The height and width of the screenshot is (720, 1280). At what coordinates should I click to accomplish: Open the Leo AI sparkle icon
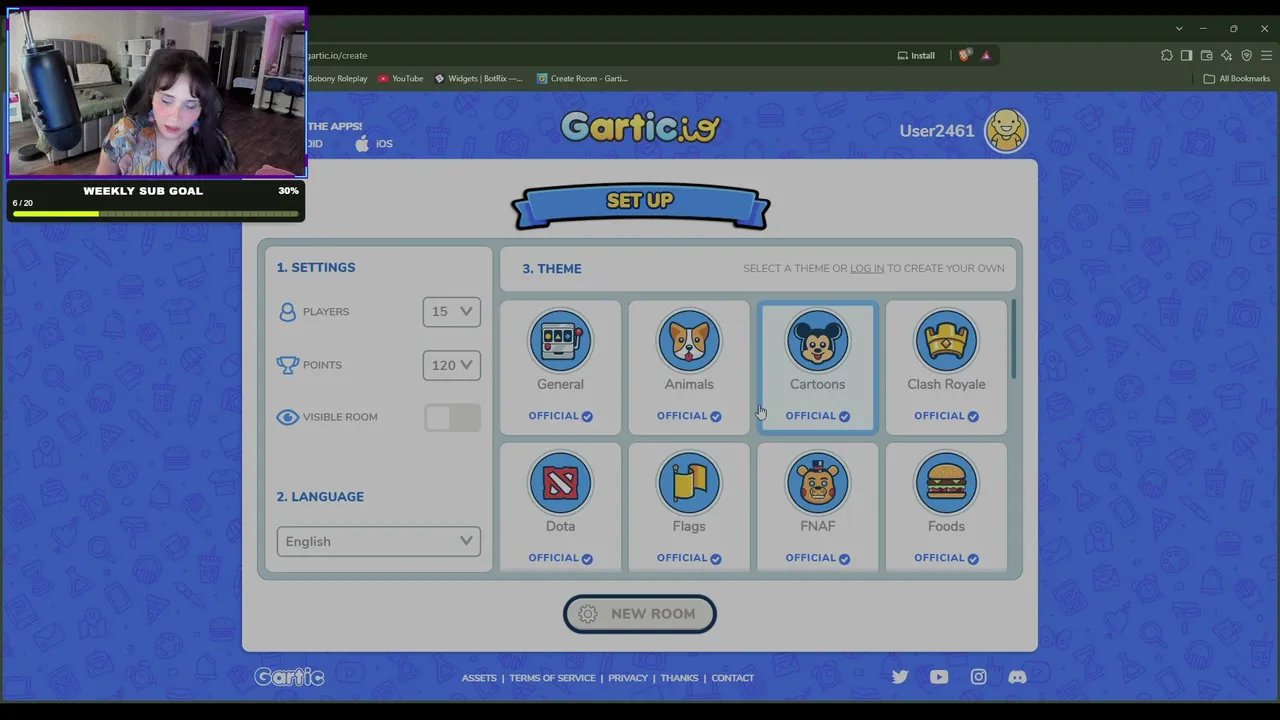pyautogui.click(x=1226, y=55)
